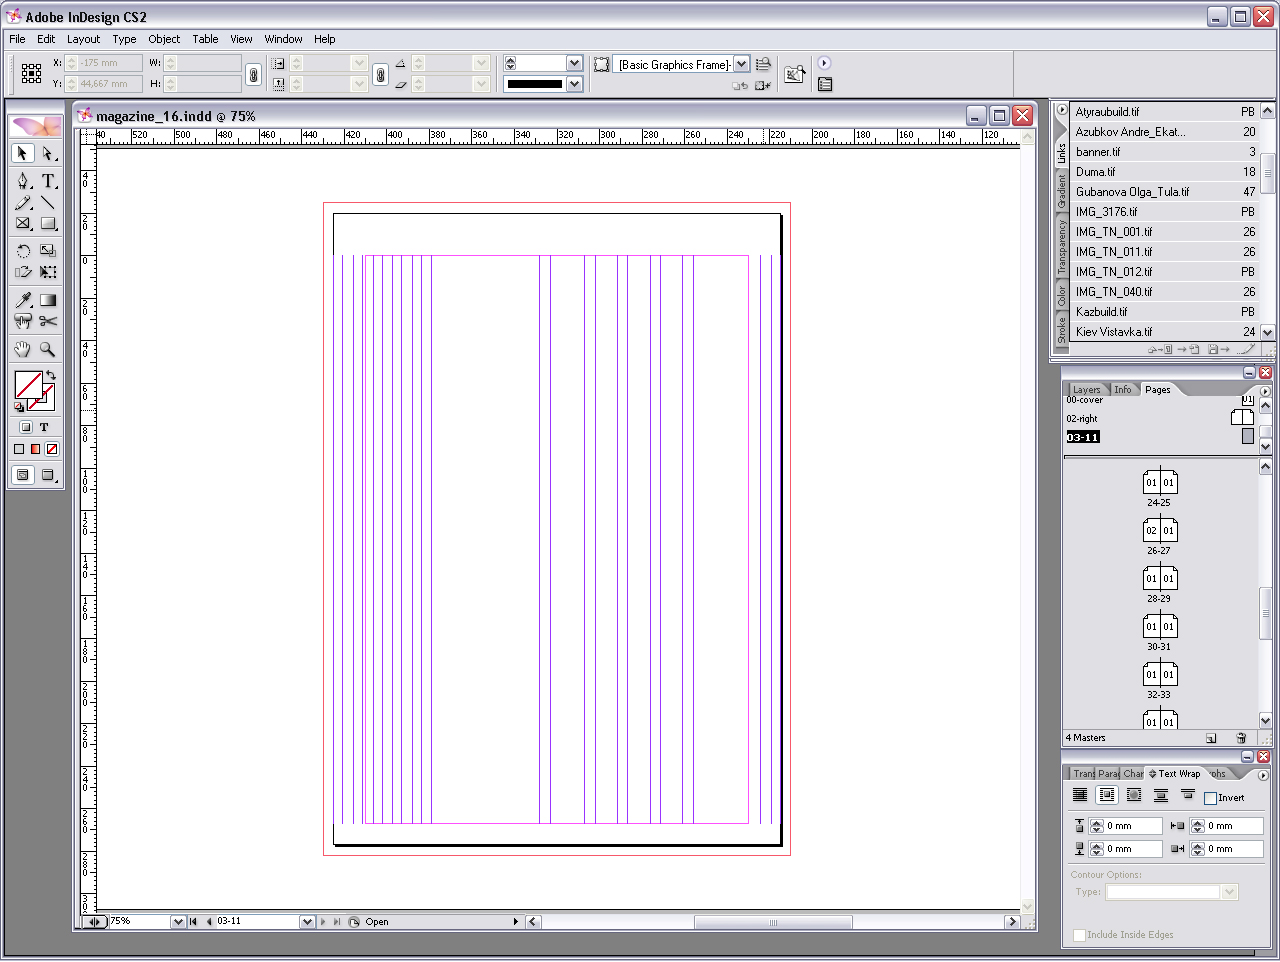Apply None button in toolbox
Viewport: 1280px width, 962px height.
pos(52,449)
